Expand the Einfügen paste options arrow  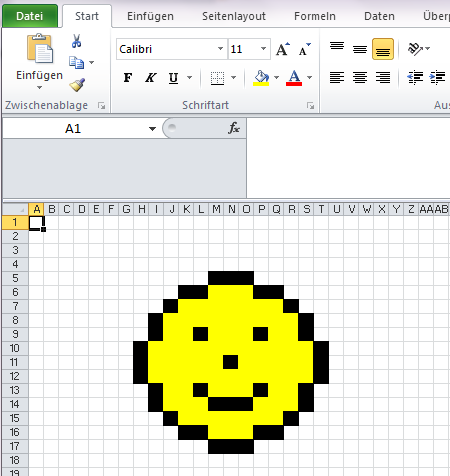[39, 88]
